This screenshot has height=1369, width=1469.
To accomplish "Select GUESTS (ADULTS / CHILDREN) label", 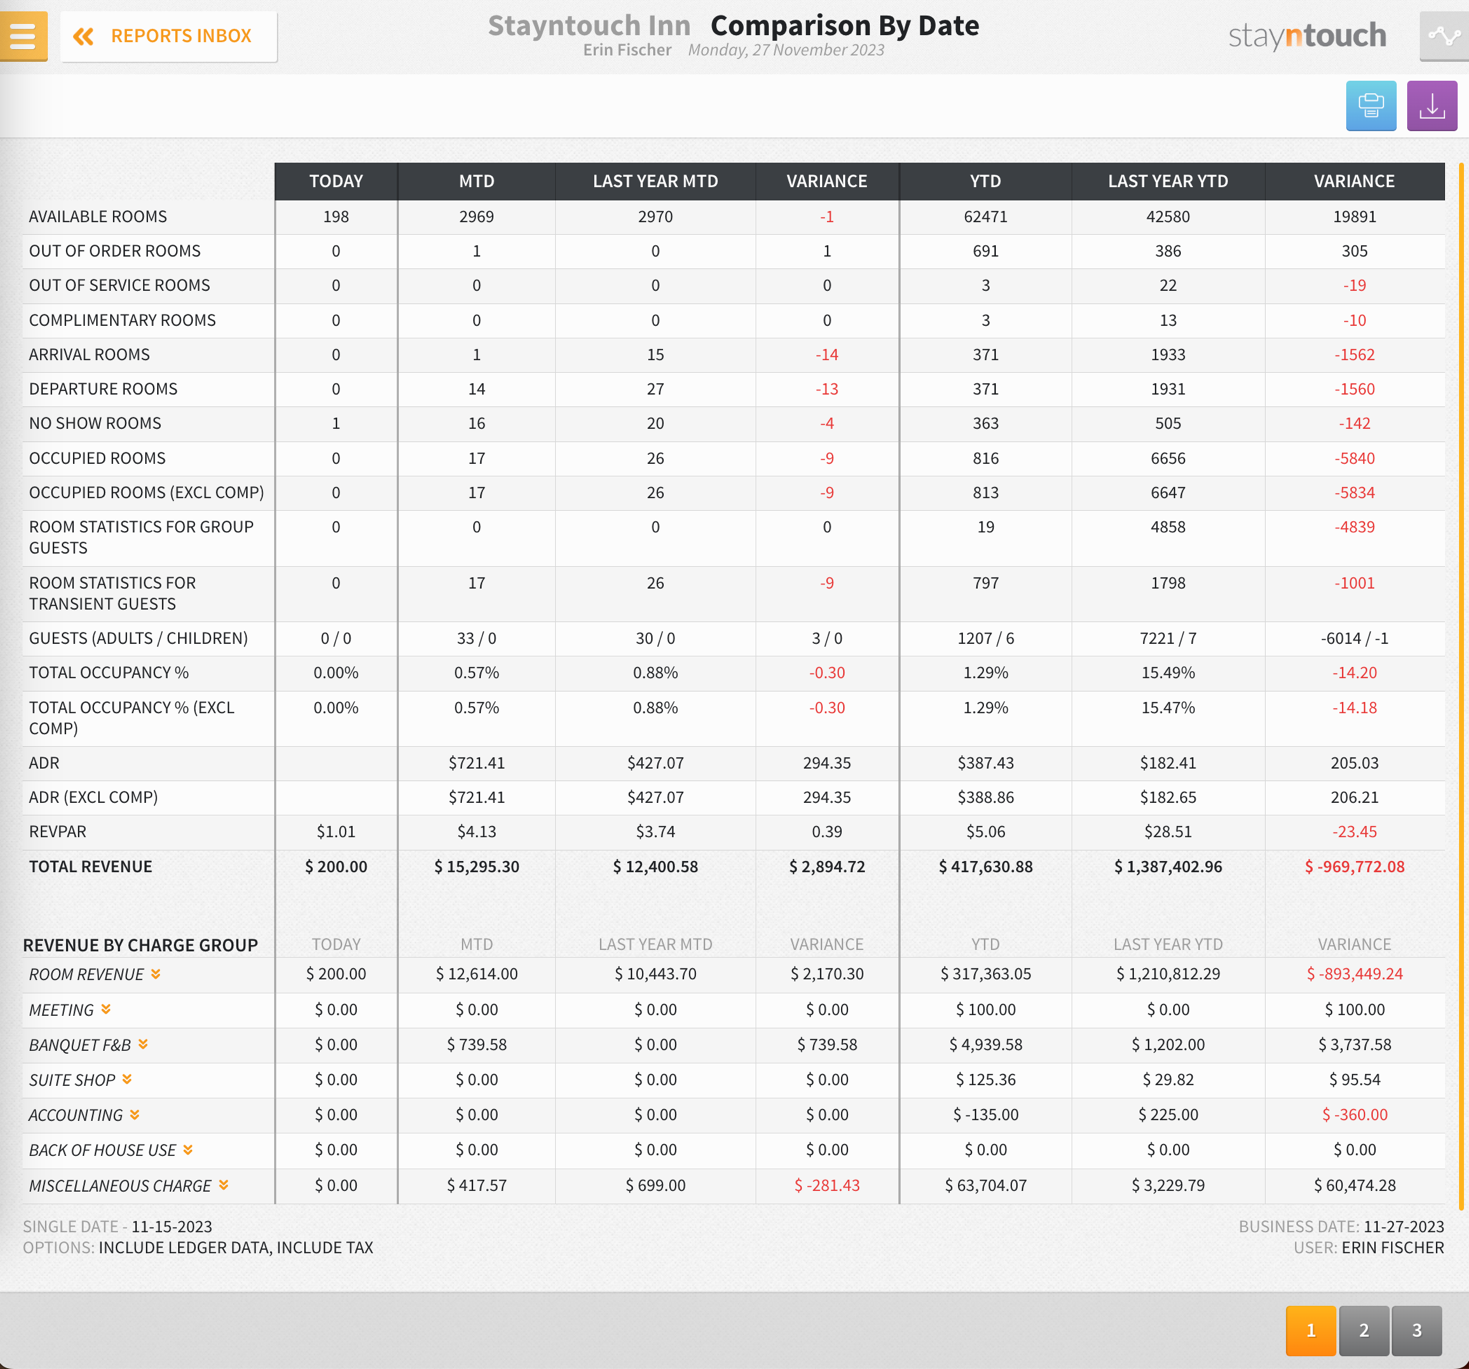I will (138, 638).
